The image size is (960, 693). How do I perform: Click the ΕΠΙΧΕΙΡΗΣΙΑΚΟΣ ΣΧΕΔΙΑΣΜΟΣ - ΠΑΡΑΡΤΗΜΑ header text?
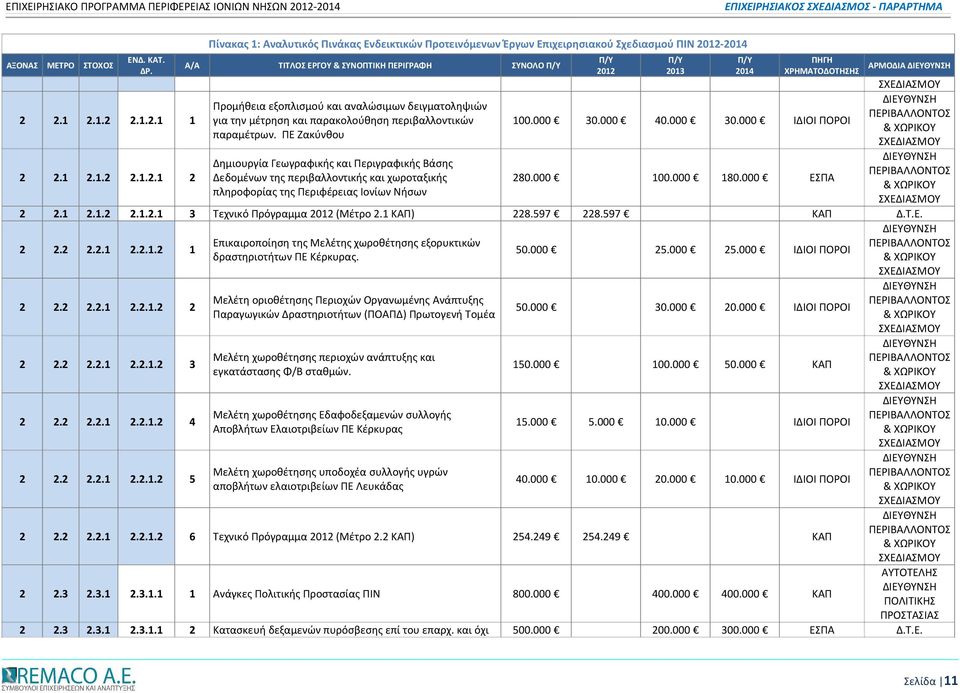[x=833, y=7]
